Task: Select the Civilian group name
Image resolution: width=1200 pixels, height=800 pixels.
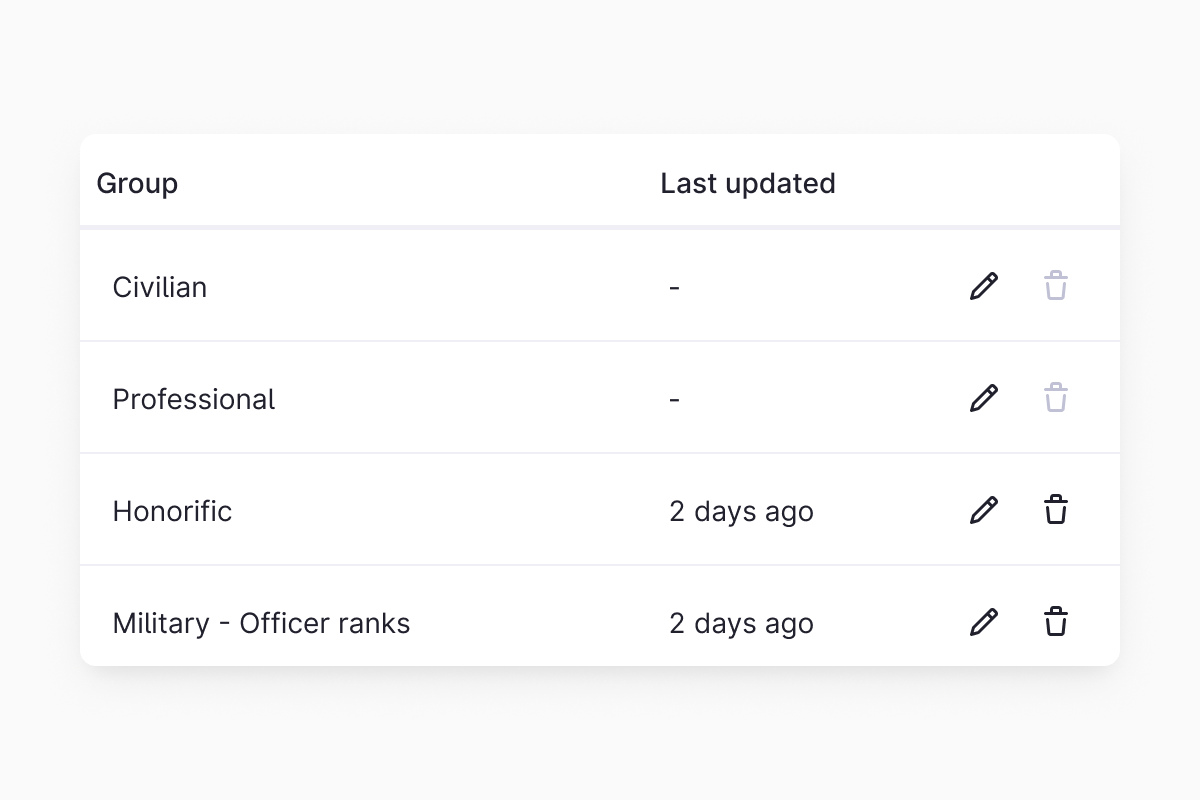Action: tap(160, 287)
